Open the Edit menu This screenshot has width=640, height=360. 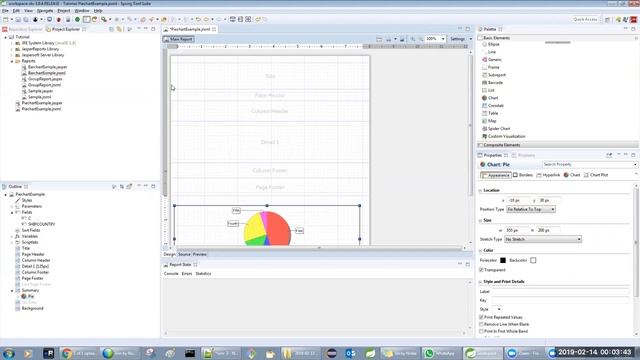click(x=16, y=11)
